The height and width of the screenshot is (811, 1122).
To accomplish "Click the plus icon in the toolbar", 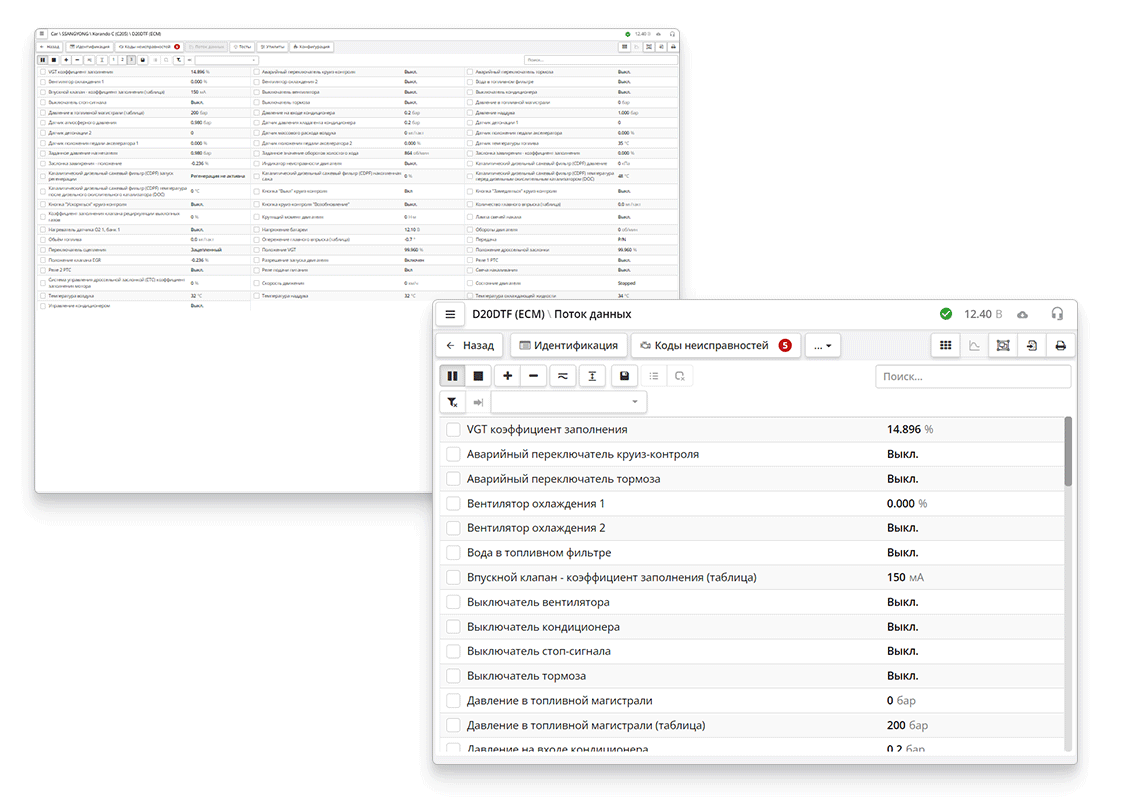I will [508, 376].
